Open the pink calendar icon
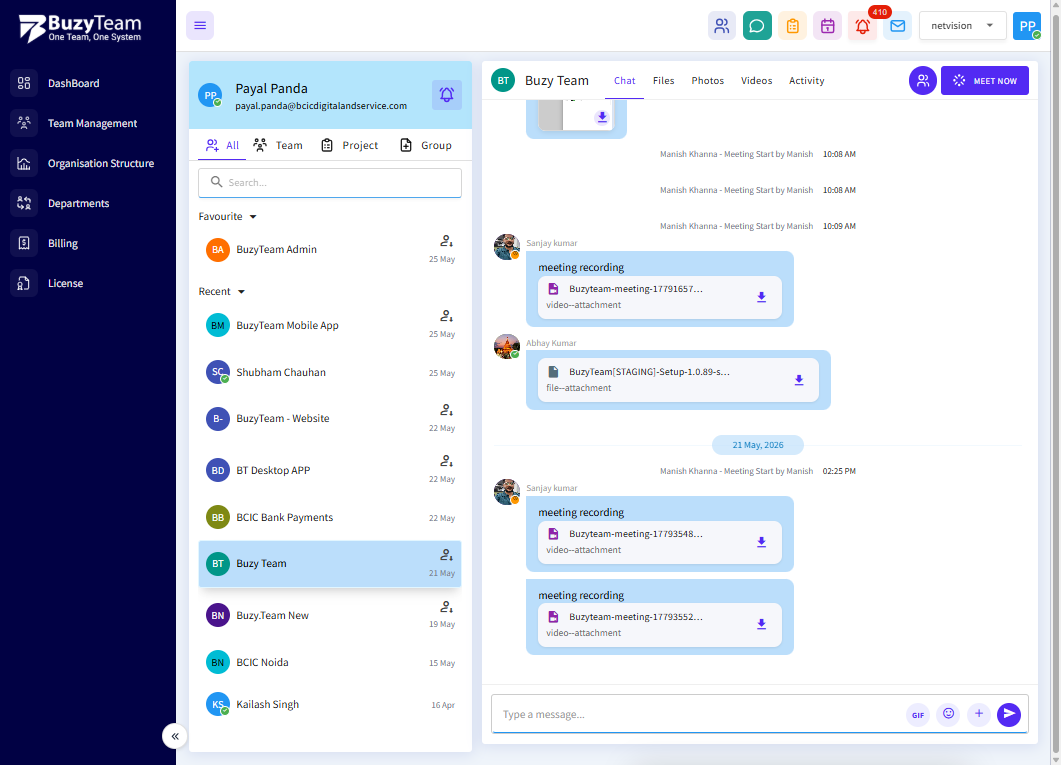Viewport: 1061px width, 765px height. pos(828,26)
